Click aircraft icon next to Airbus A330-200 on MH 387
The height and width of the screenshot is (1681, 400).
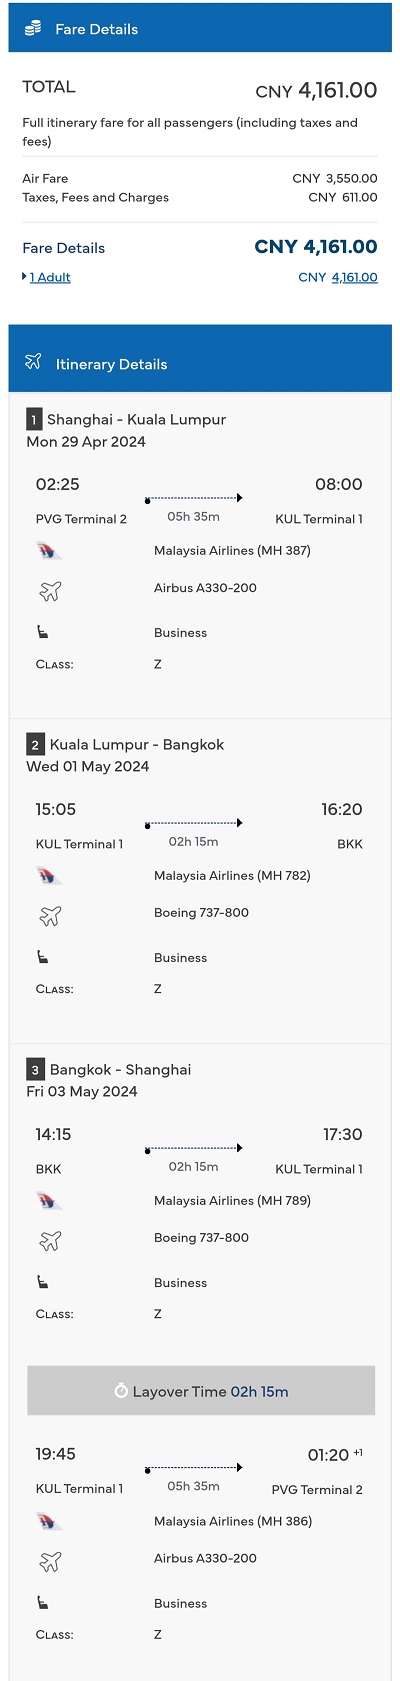(50, 591)
